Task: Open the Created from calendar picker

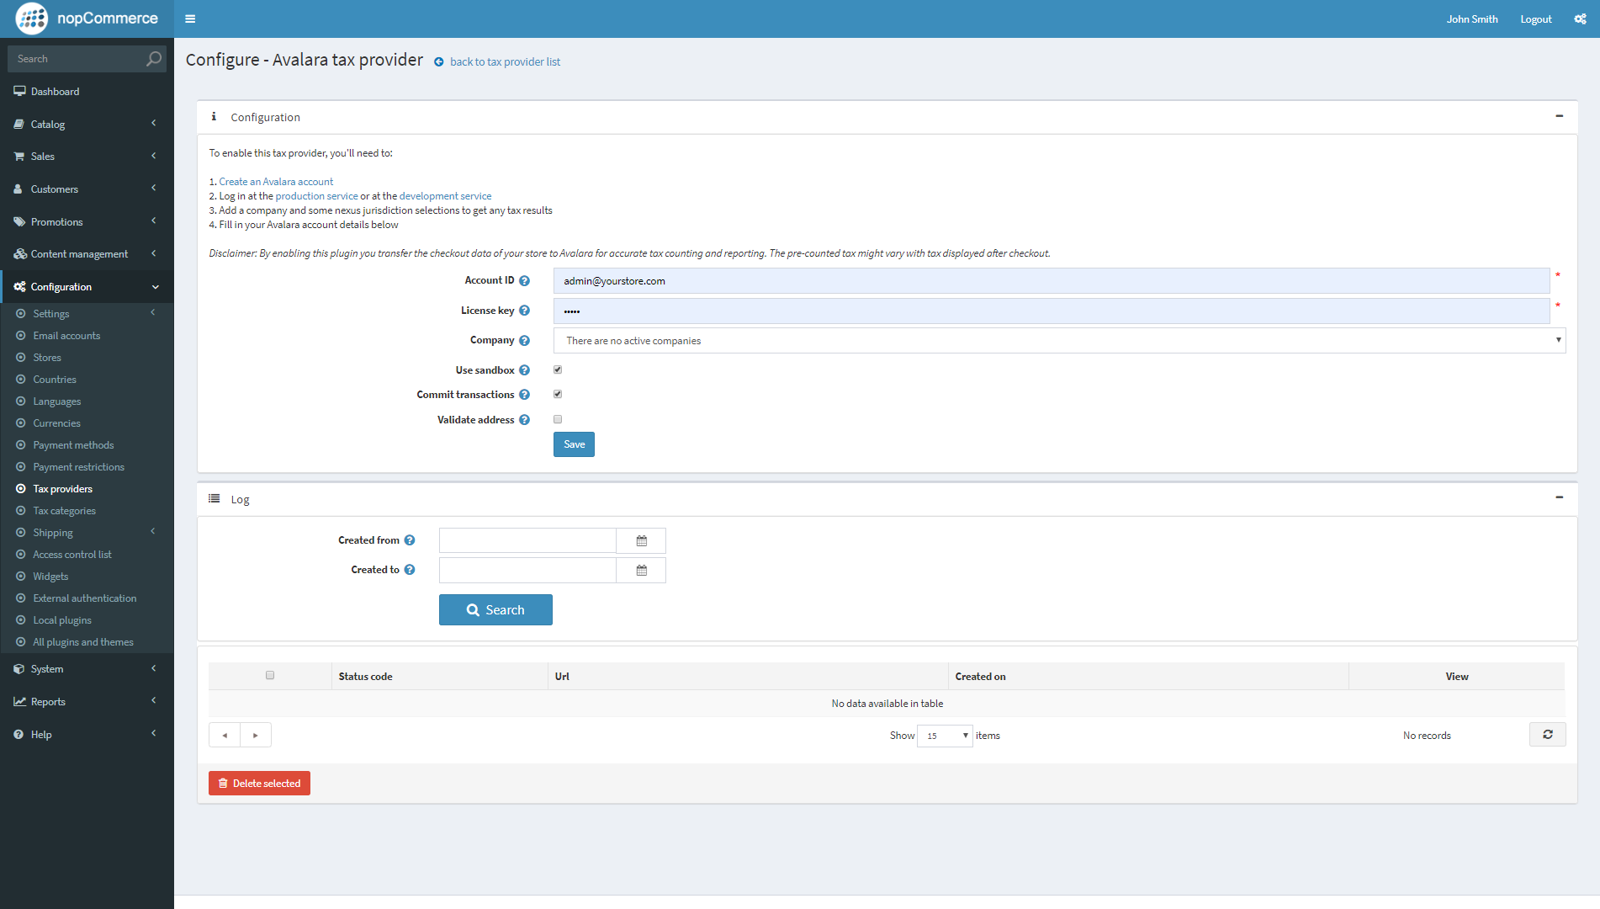Action: pyautogui.click(x=641, y=541)
